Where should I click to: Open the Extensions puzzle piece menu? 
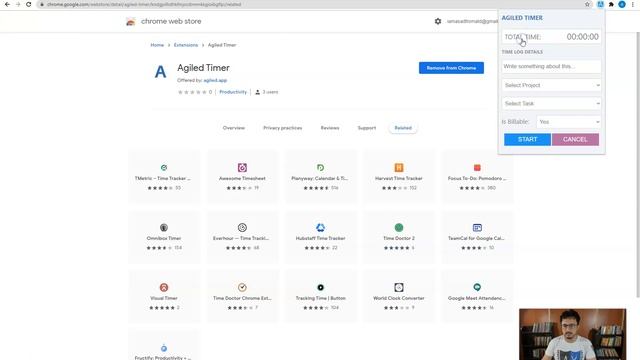[611, 4]
